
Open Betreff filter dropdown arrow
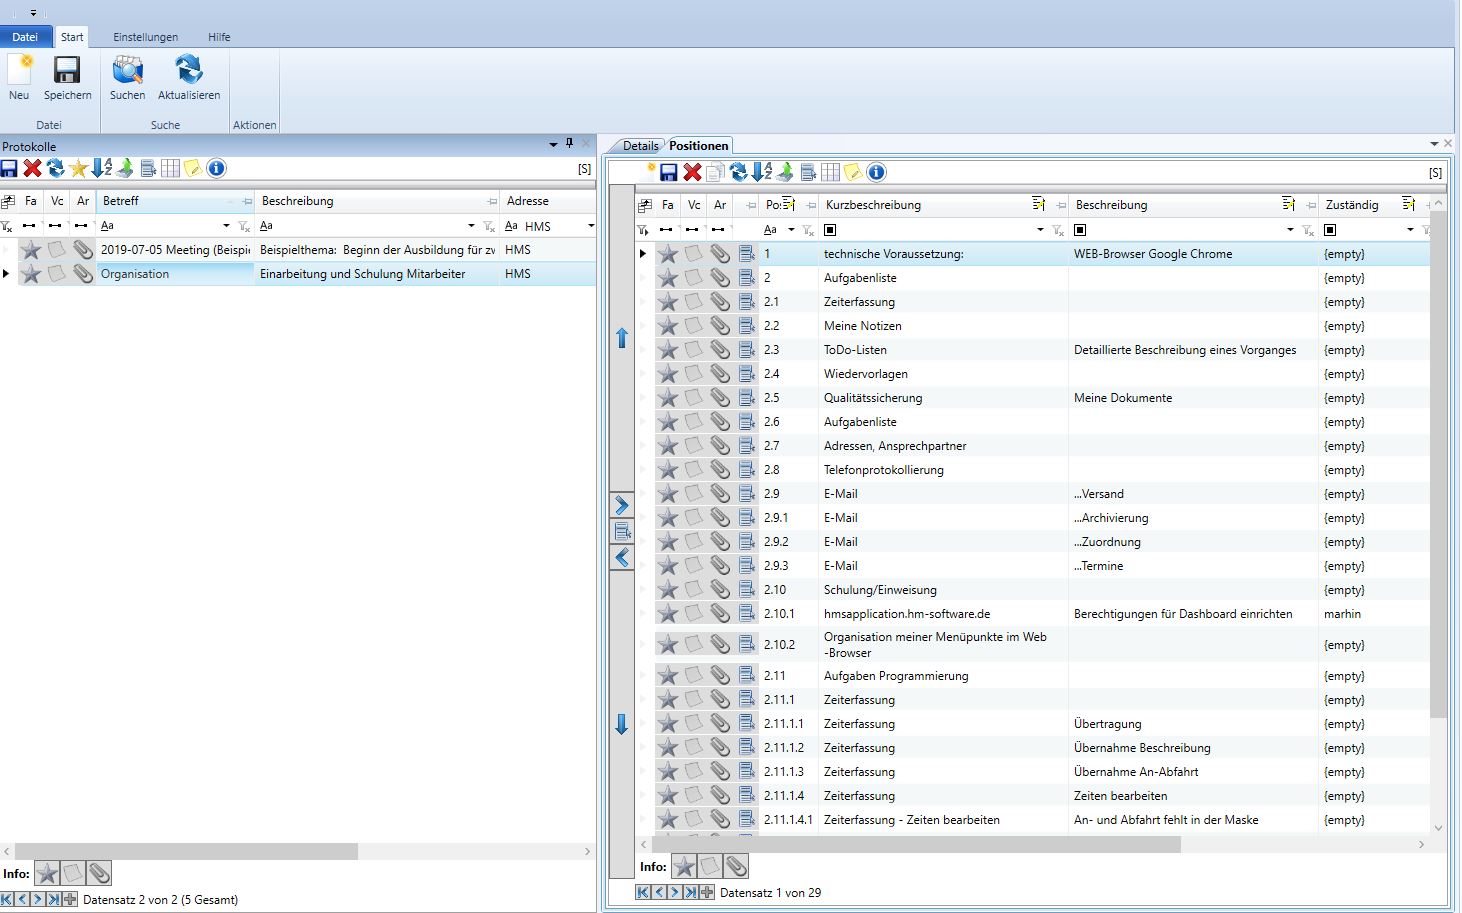click(x=226, y=226)
